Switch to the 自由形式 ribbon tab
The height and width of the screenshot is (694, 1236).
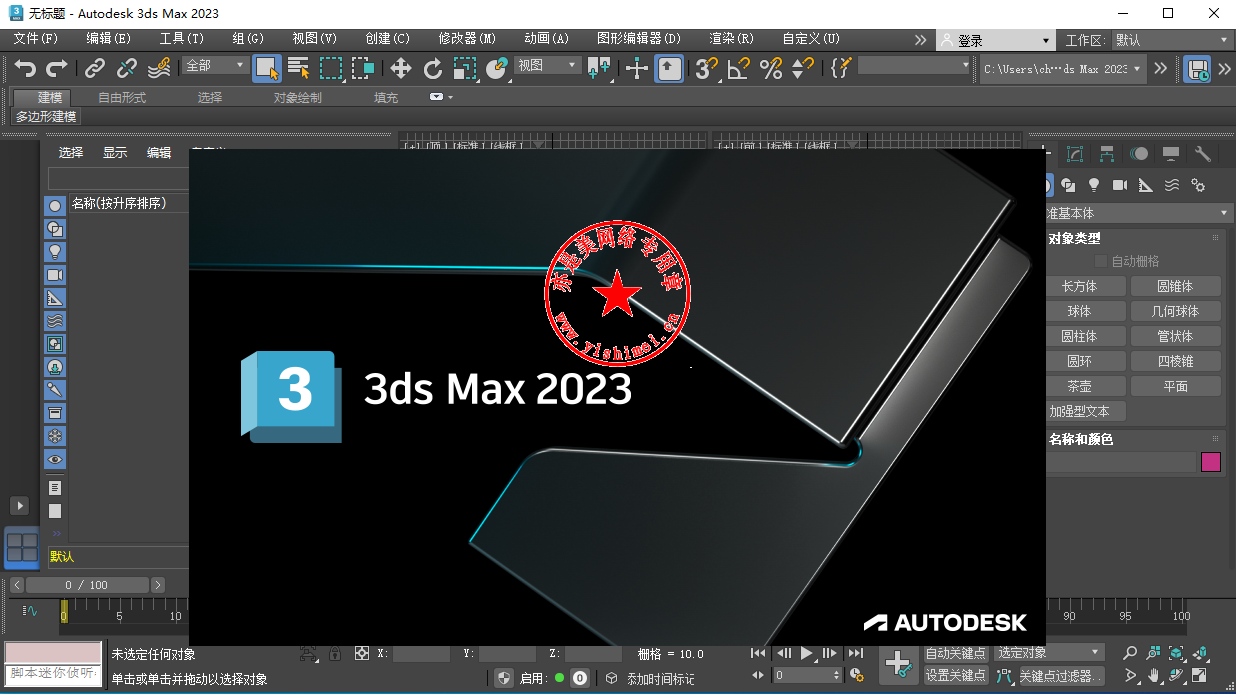[x=122, y=97]
